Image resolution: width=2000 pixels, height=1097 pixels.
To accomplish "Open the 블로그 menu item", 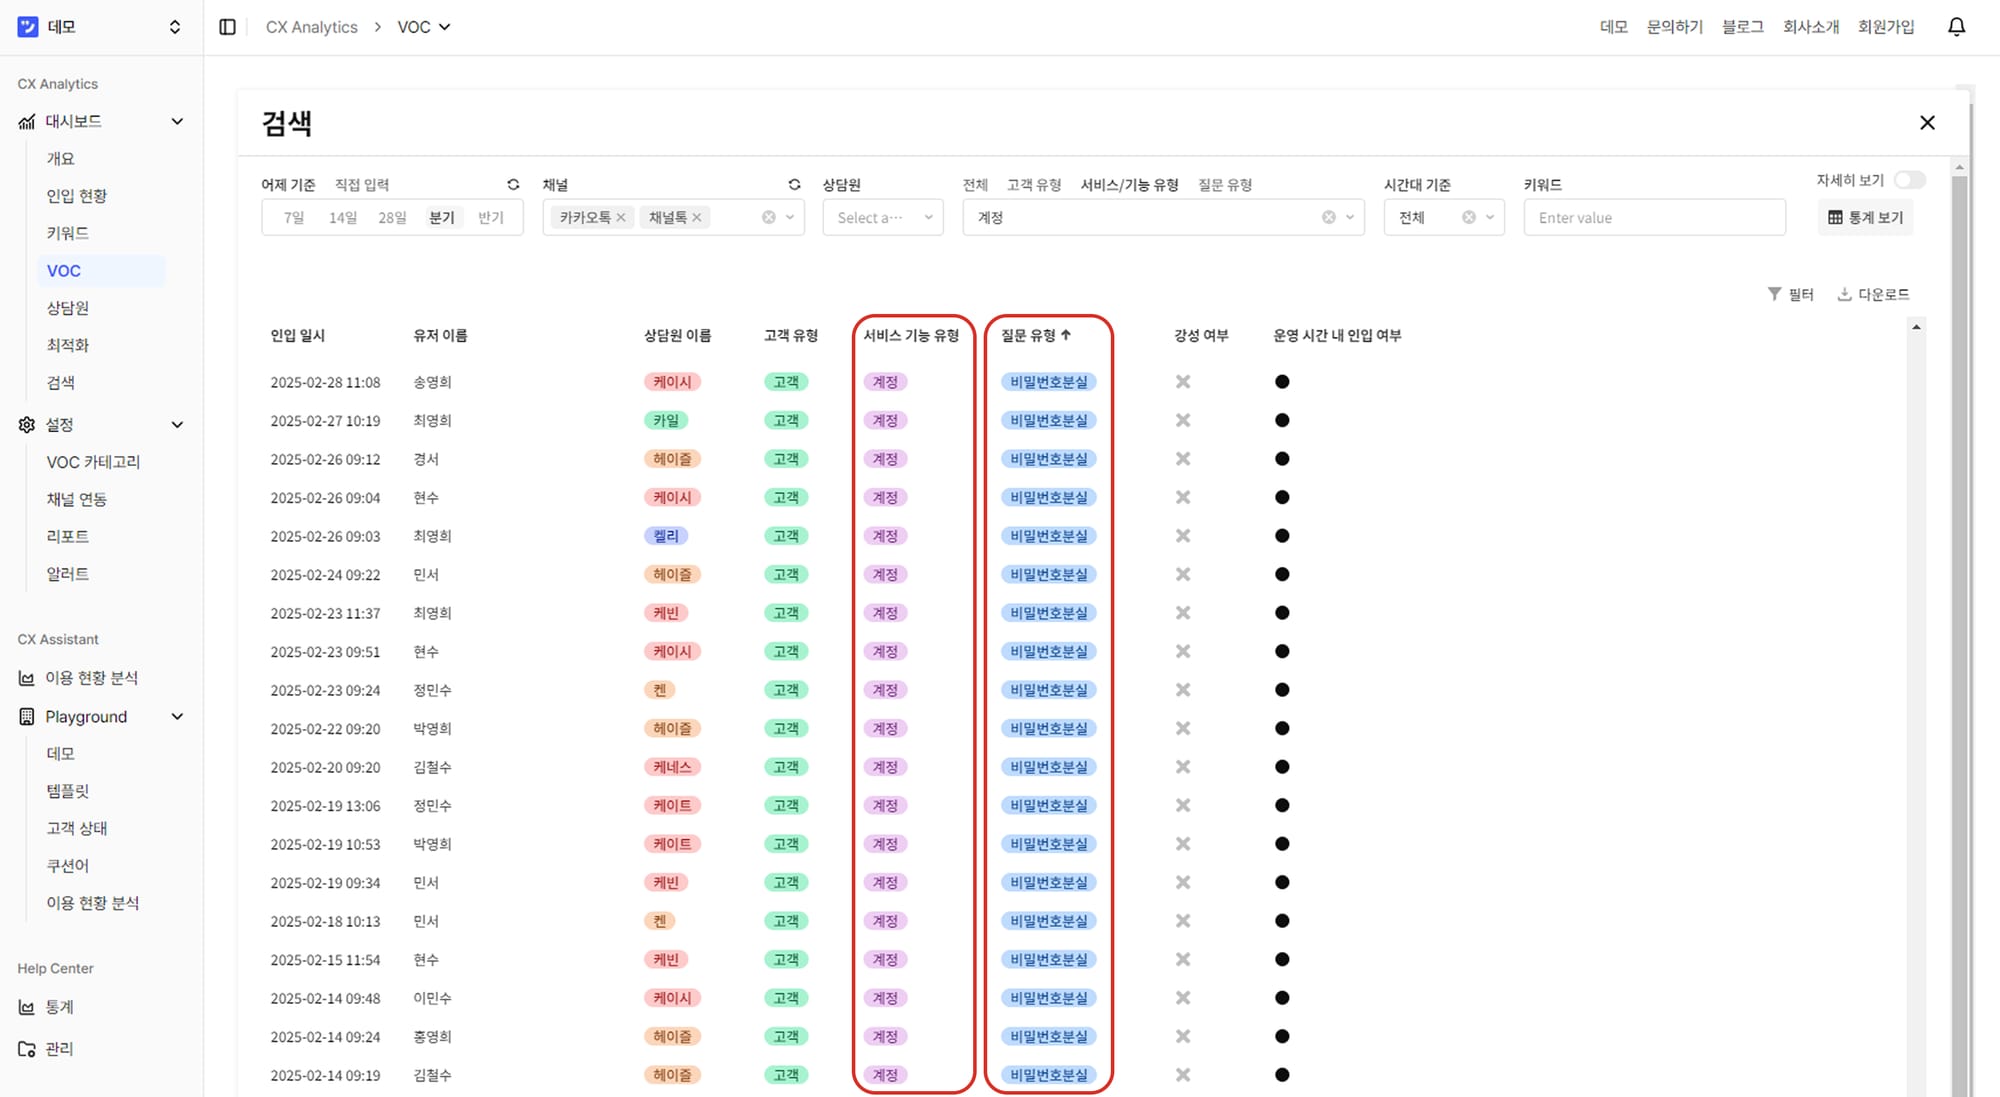I will (x=1742, y=27).
